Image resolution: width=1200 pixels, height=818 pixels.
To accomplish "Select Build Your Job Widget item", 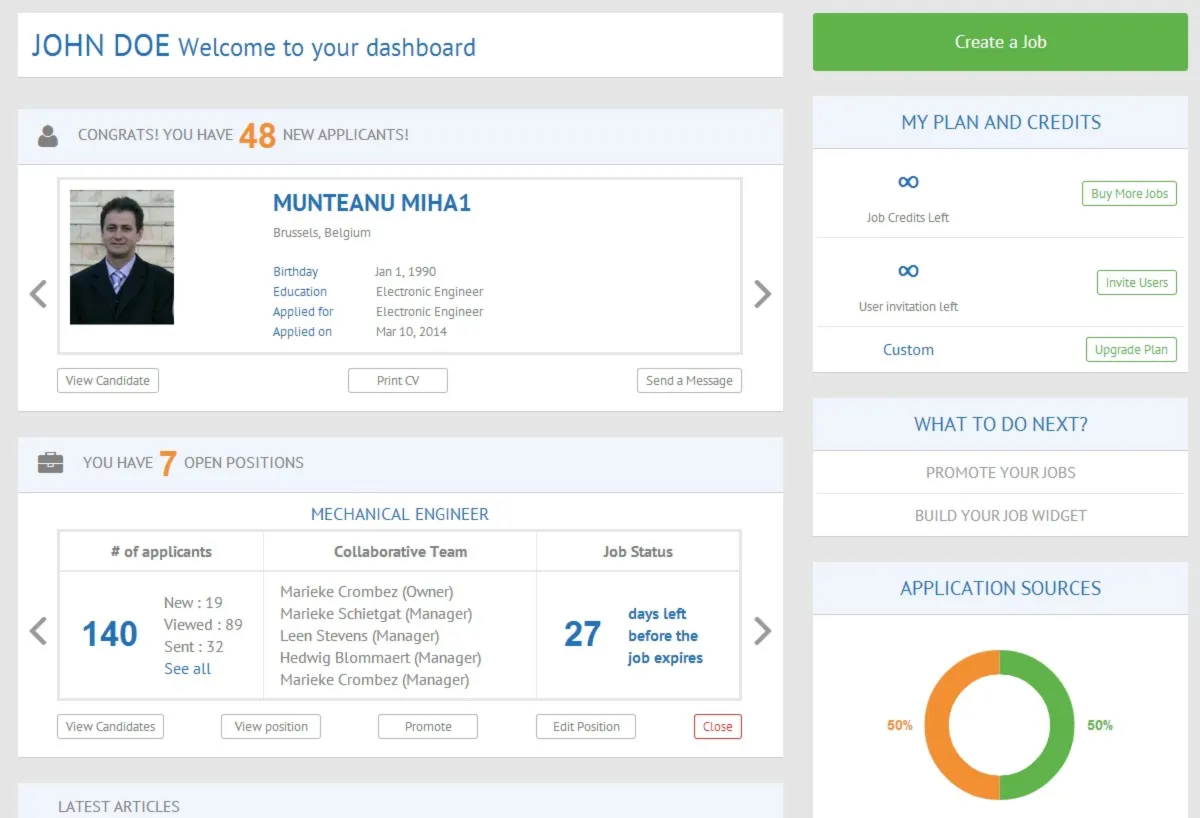I will (x=1000, y=516).
